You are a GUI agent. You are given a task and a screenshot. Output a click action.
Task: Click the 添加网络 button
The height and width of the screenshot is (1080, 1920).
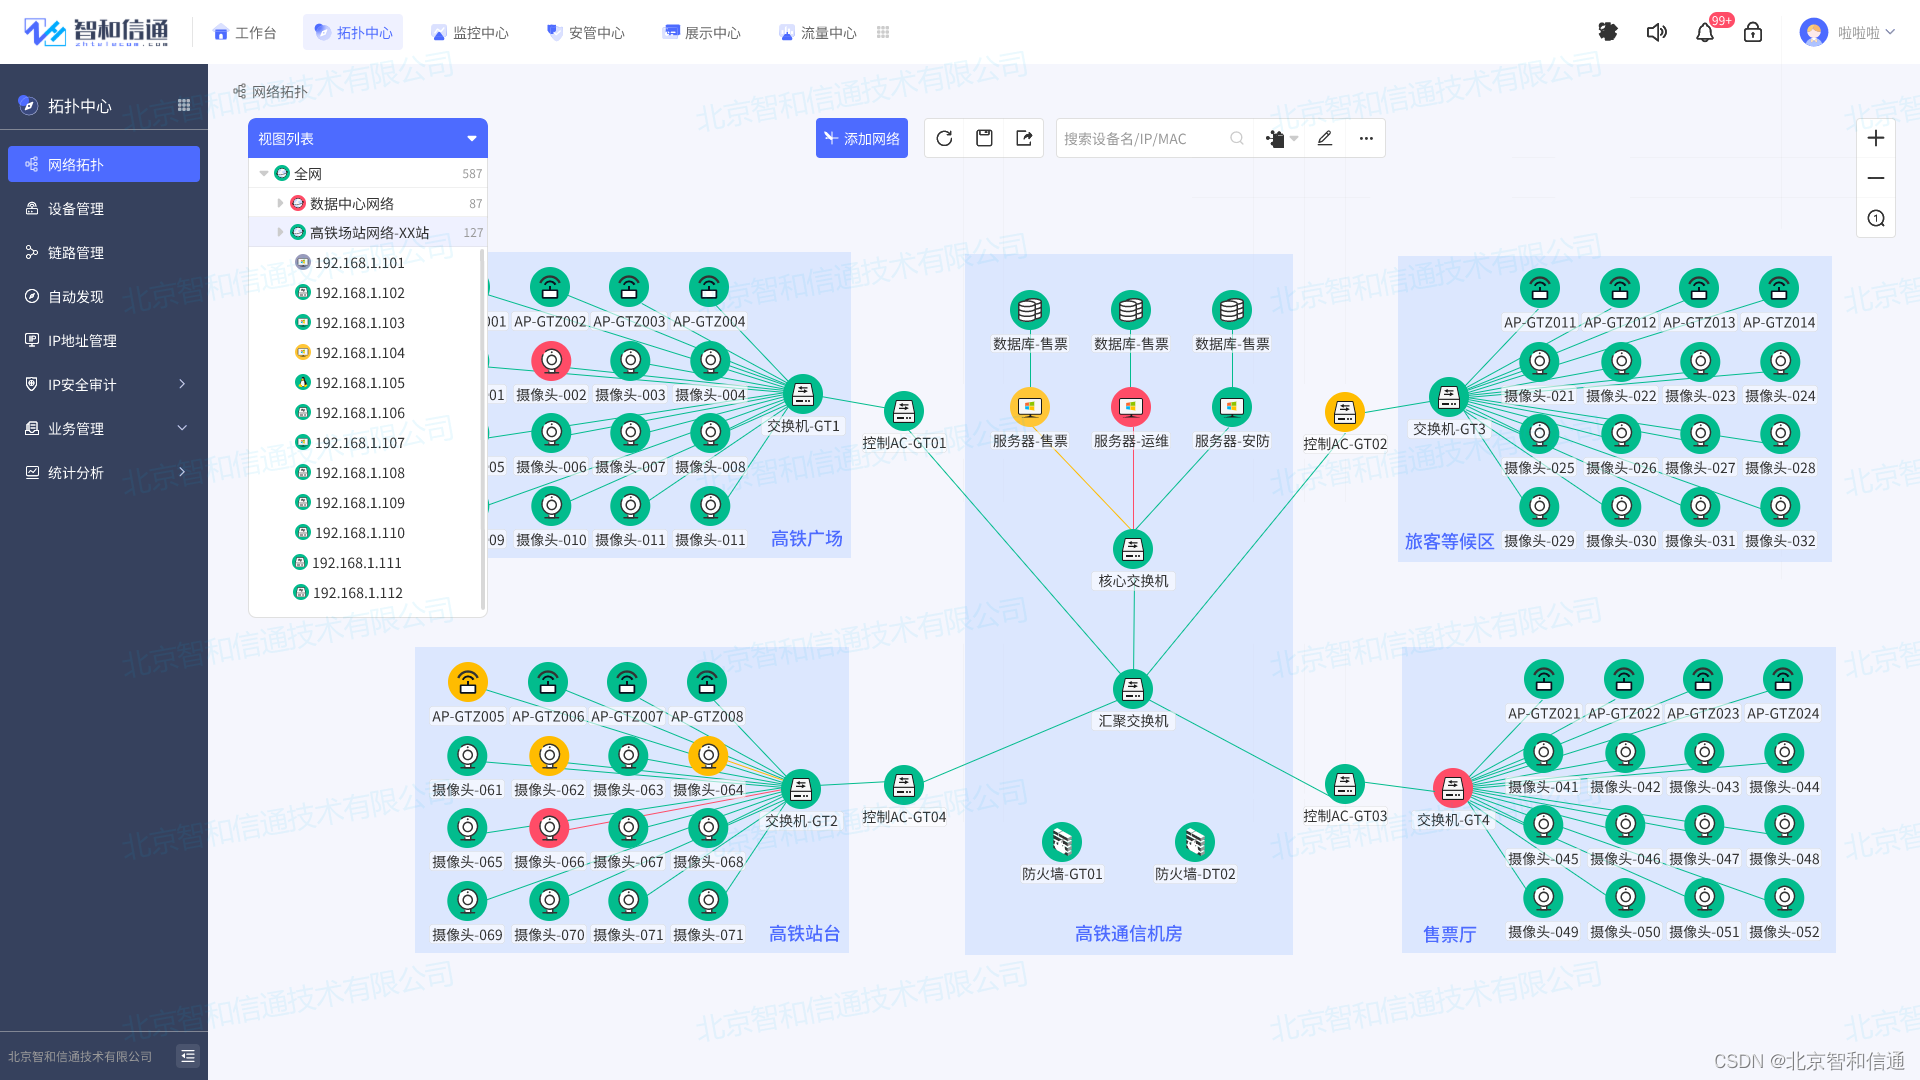[861, 138]
